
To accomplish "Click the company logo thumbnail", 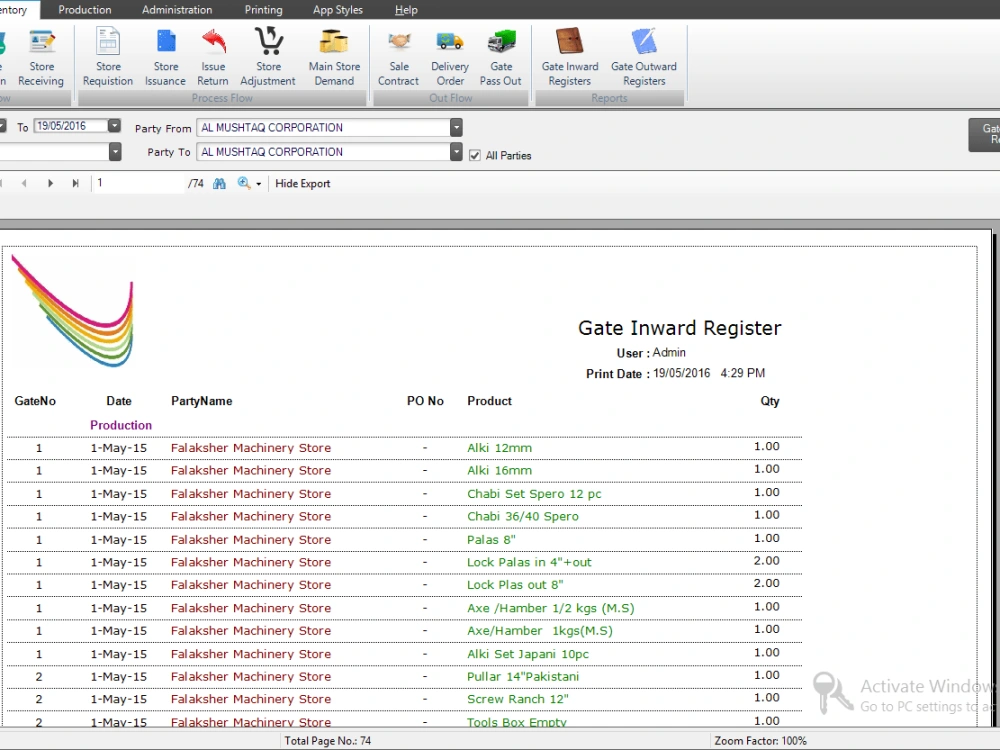I will [73, 311].
